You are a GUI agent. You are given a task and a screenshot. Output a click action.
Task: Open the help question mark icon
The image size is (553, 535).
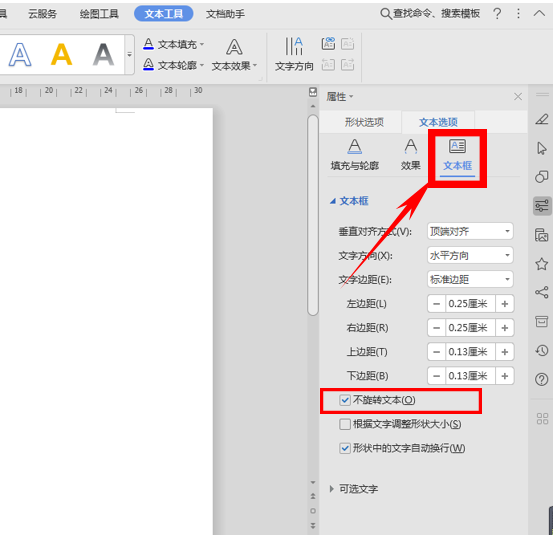coord(497,14)
